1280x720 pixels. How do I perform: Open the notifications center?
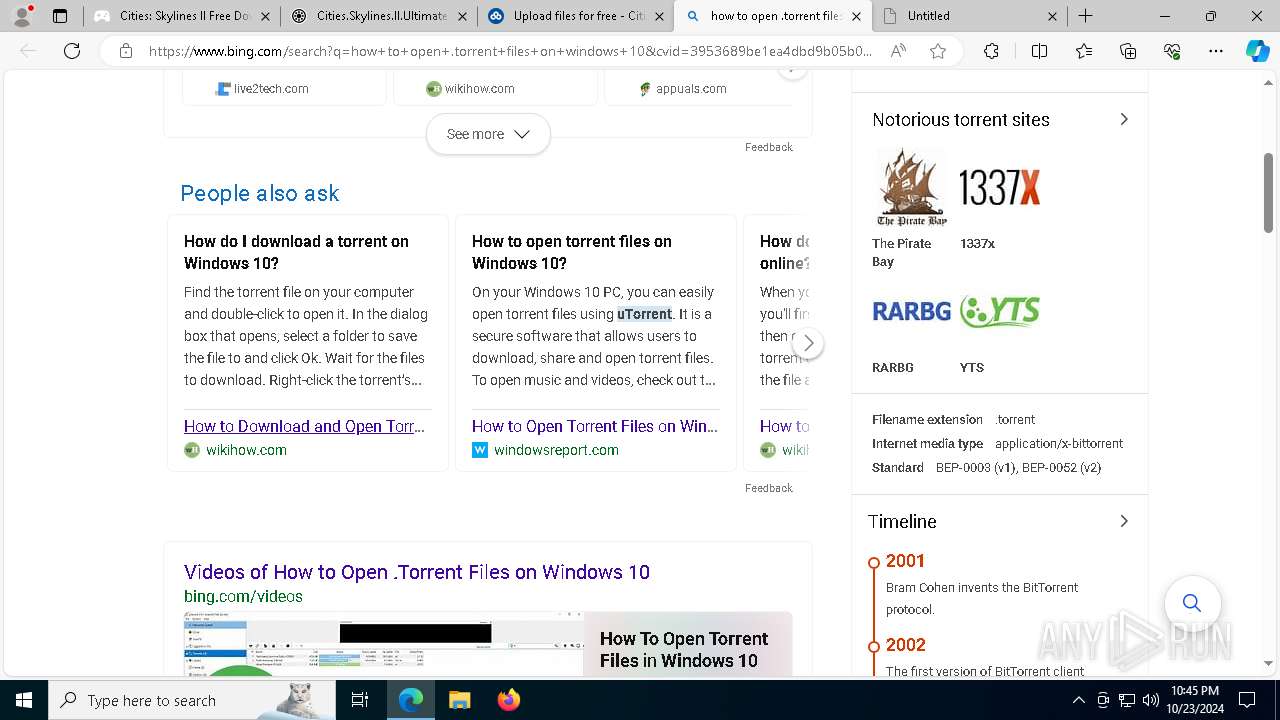point(1247,700)
